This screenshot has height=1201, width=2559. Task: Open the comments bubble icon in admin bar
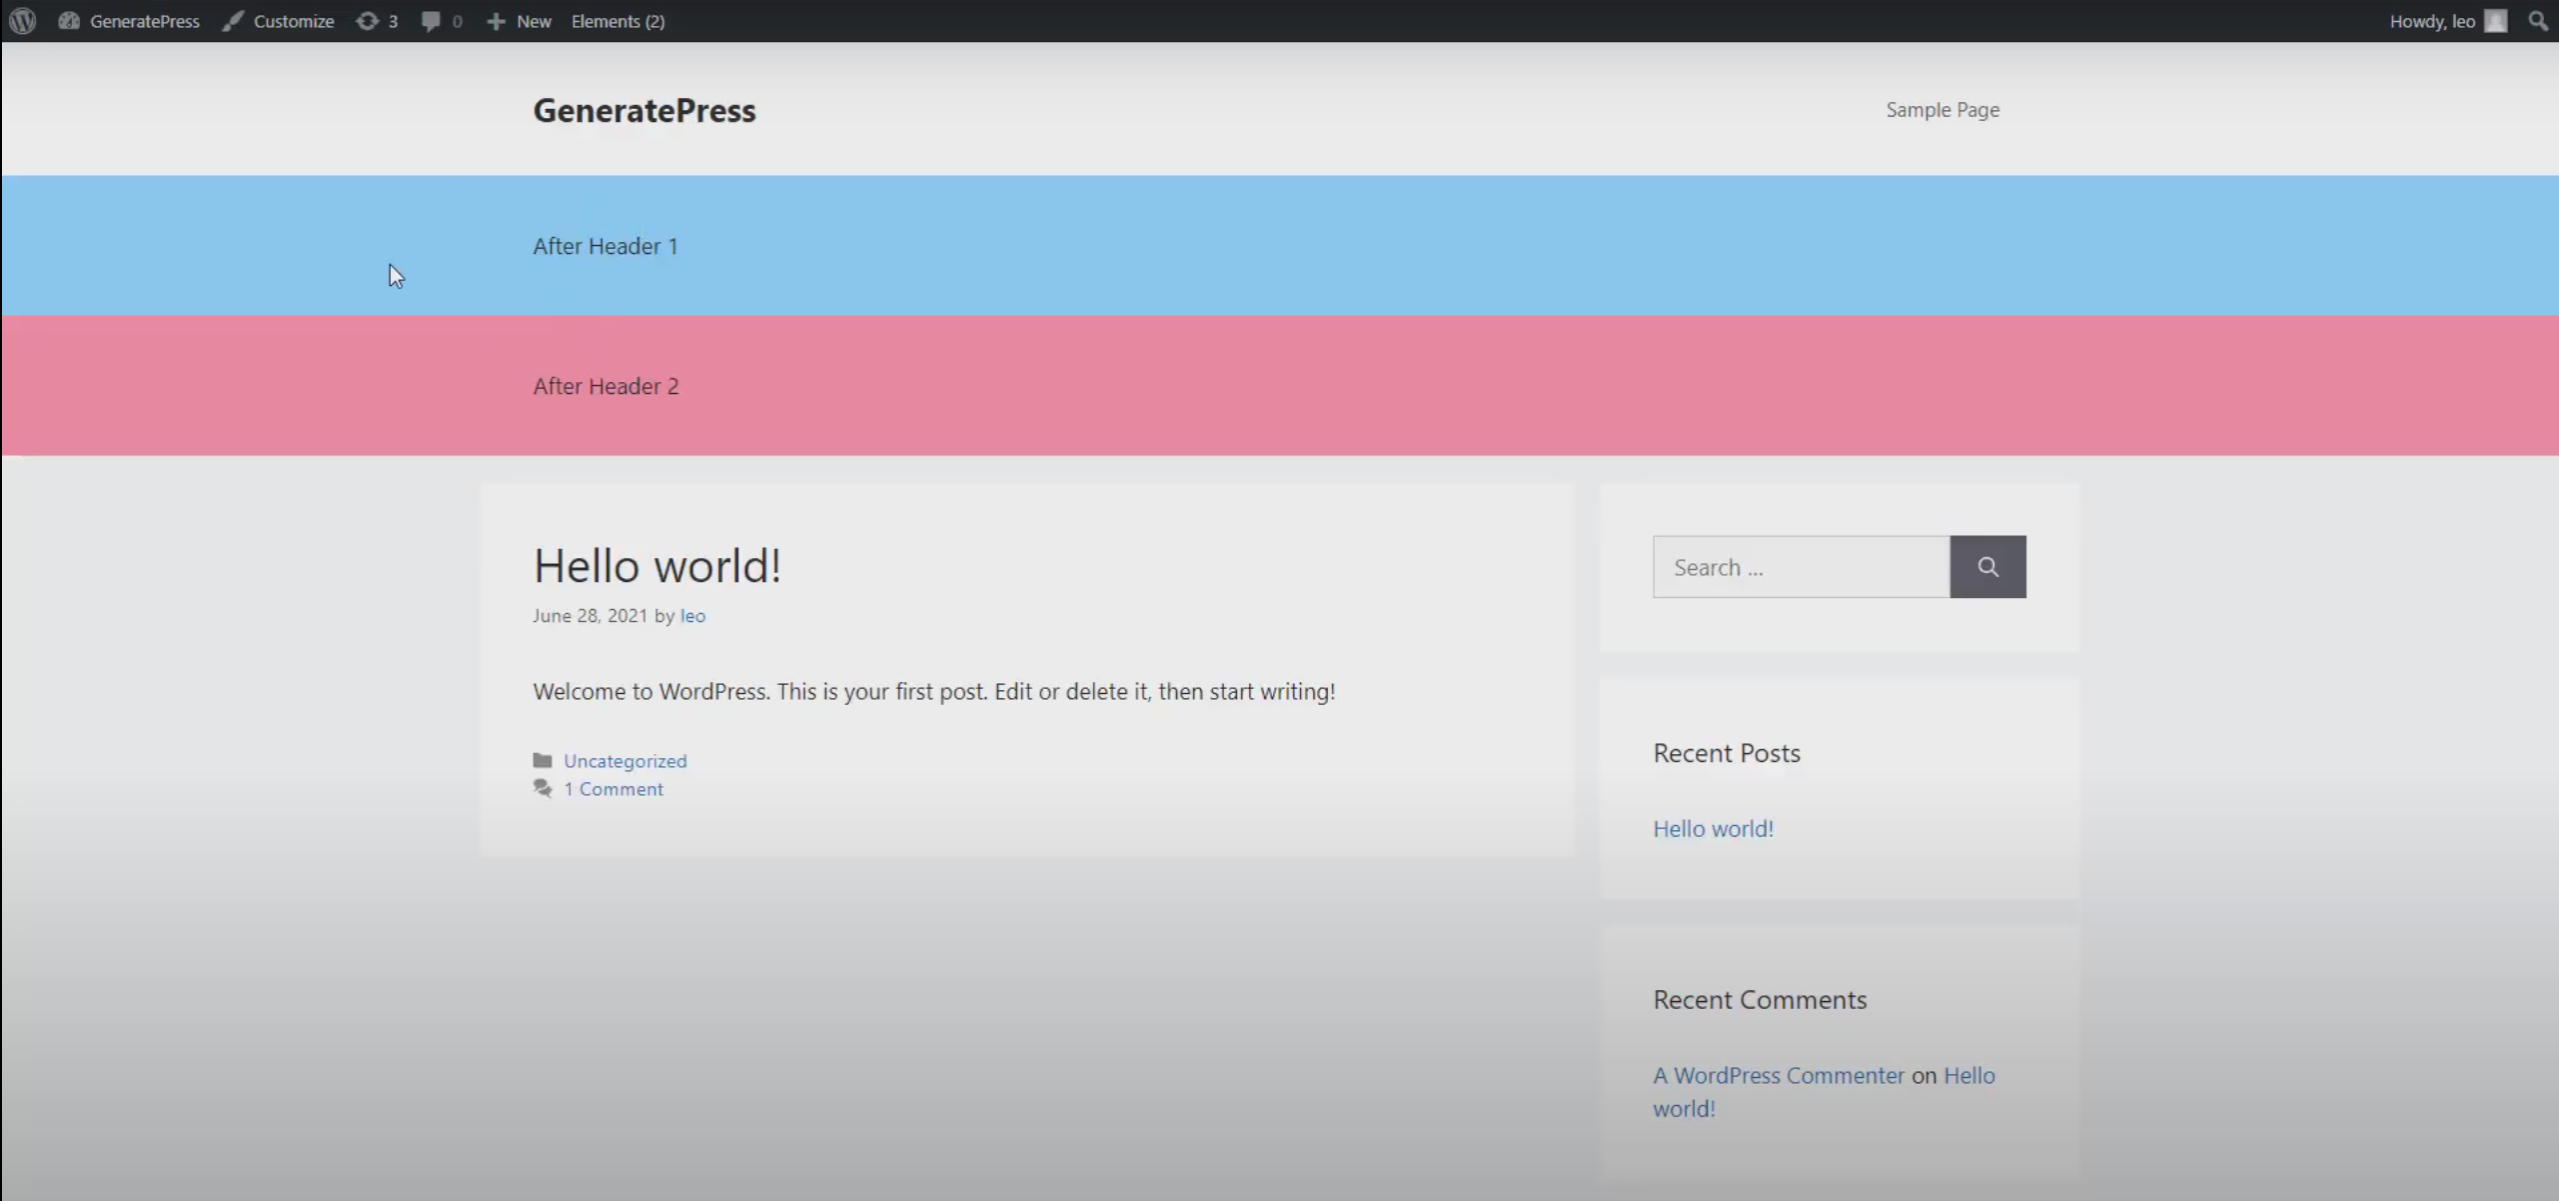coord(431,21)
